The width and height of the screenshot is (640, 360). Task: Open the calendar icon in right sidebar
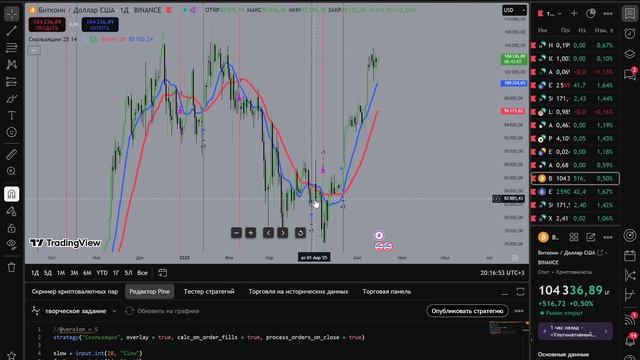pyautogui.click(x=630, y=256)
